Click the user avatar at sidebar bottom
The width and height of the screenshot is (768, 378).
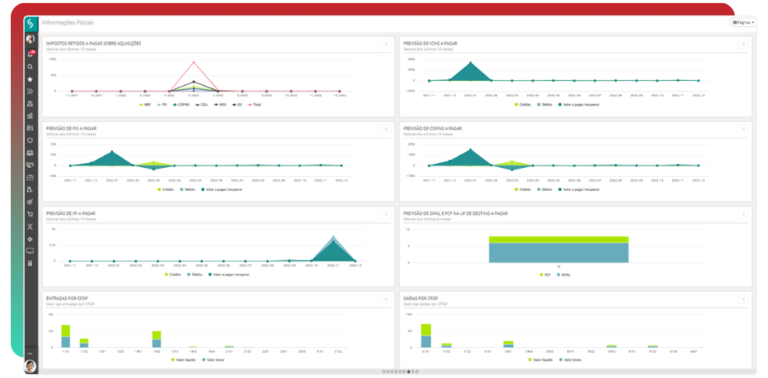point(30,366)
